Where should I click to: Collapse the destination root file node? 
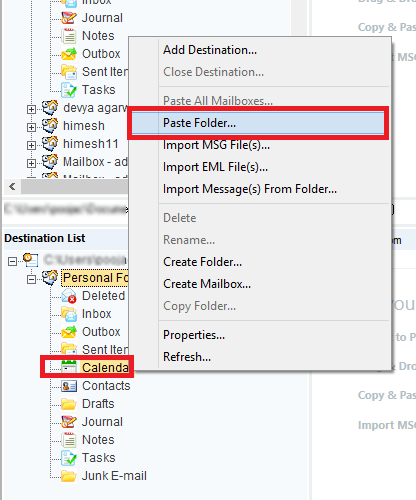tap(13, 261)
